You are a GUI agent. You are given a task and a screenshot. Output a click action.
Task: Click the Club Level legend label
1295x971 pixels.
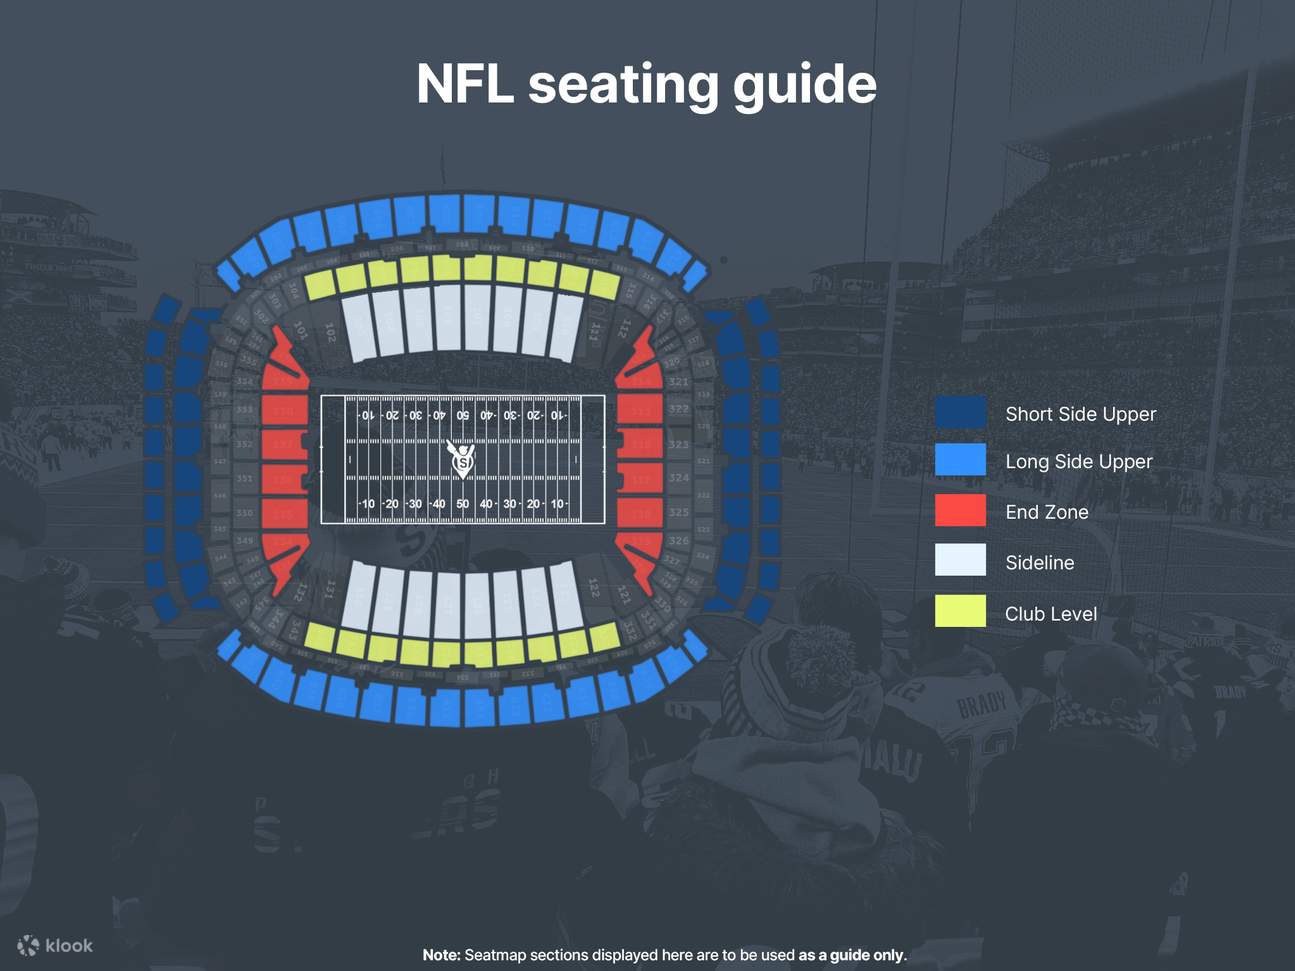[1050, 614]
